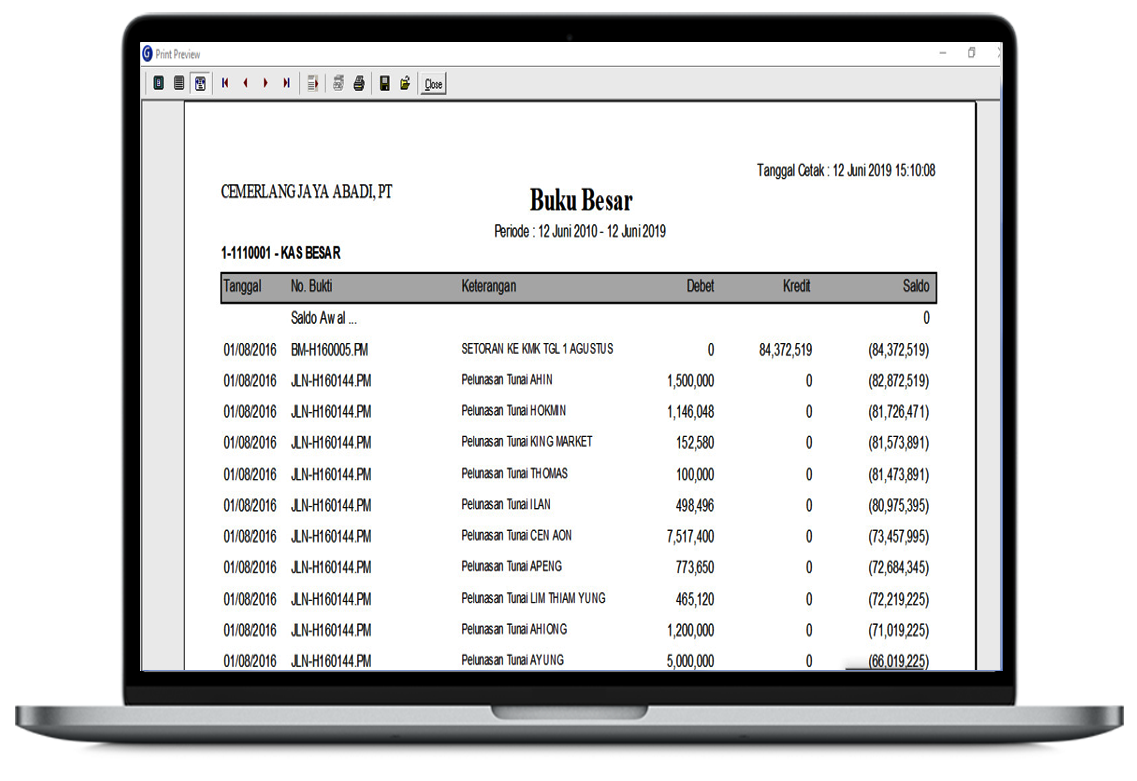
Task: Jump to the first page of report
Action: coord(225,84)
